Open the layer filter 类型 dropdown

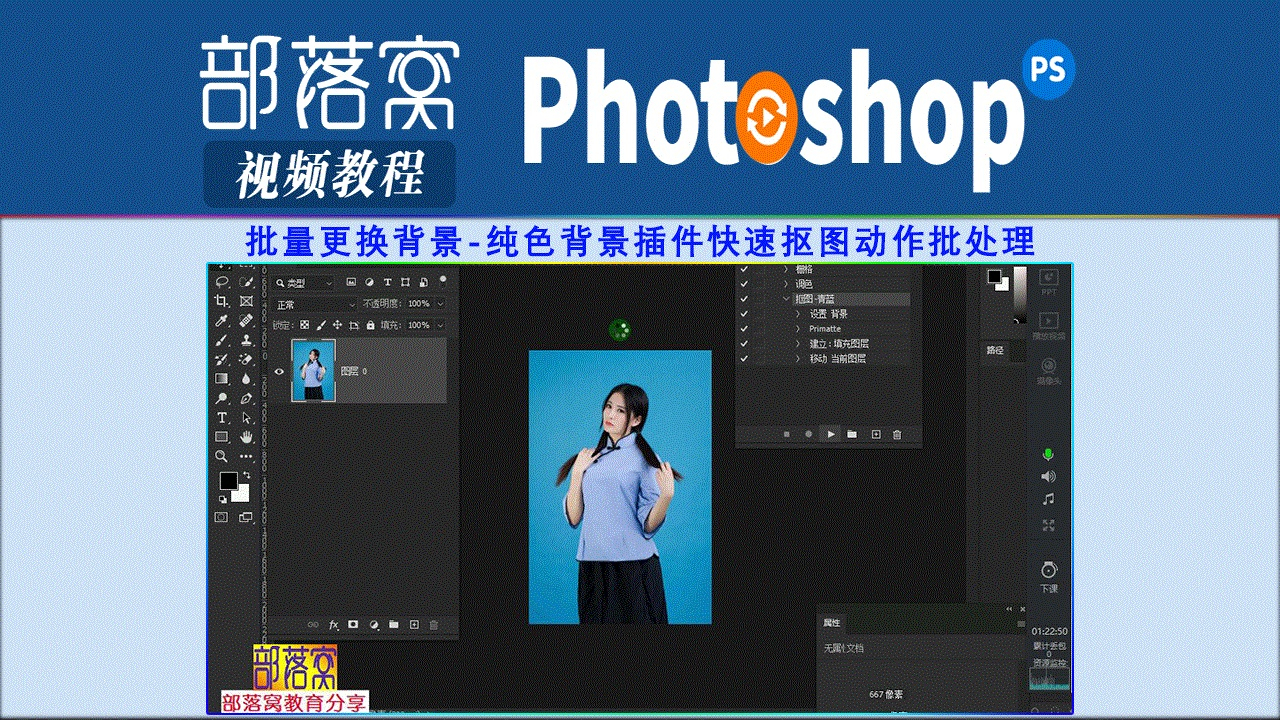coord(304,283)
